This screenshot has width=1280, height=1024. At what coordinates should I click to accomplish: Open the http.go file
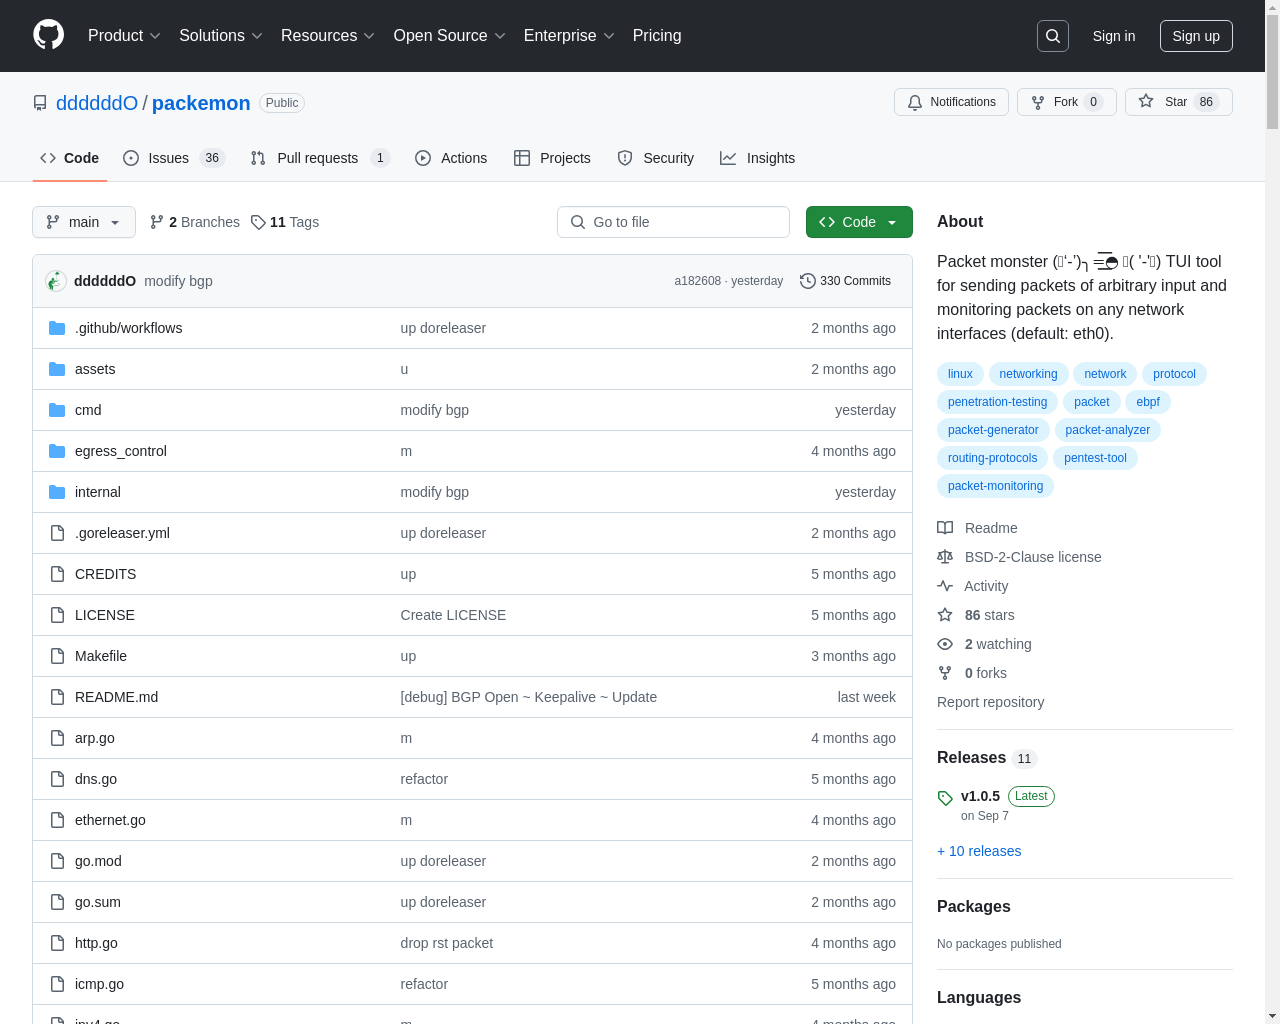tap(96, 943)
